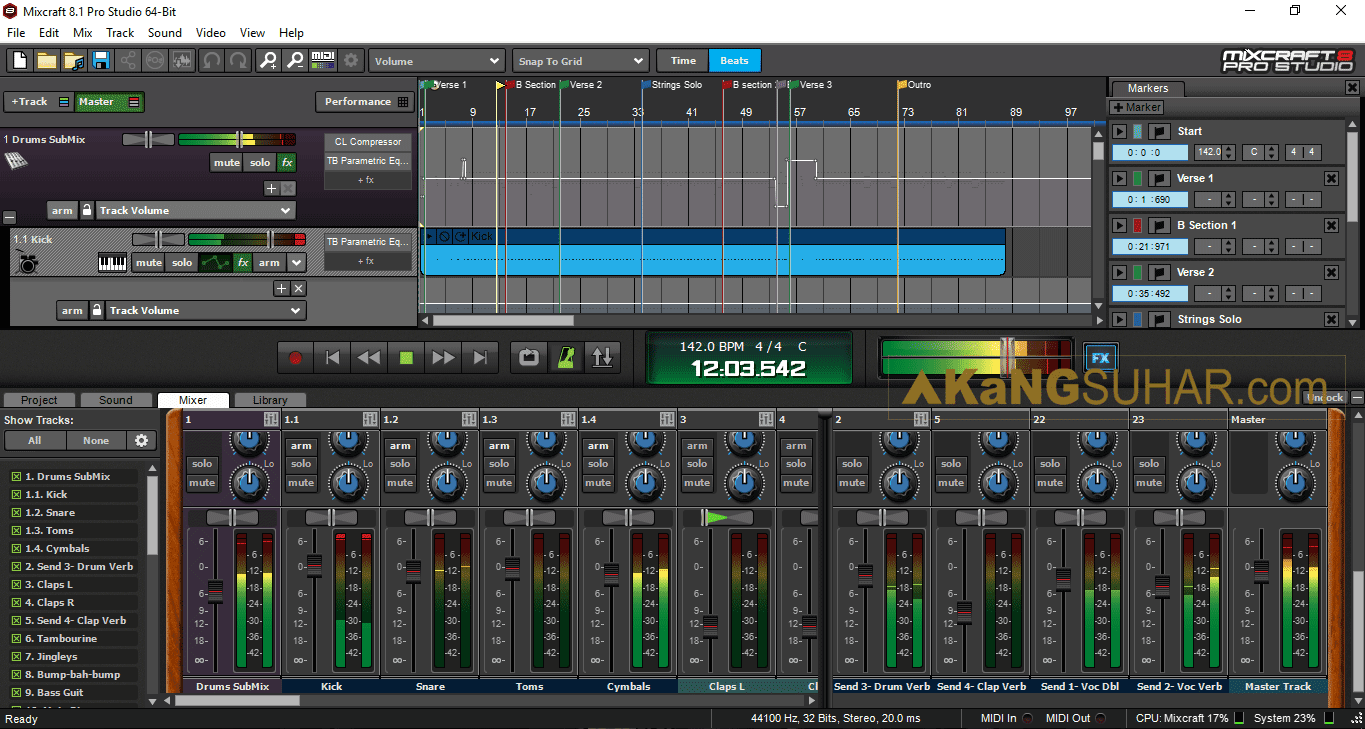Click the redo arrow in the toolbar
Image resolution: width=1365 pixels, height=729 pixels.
point(238,61)
